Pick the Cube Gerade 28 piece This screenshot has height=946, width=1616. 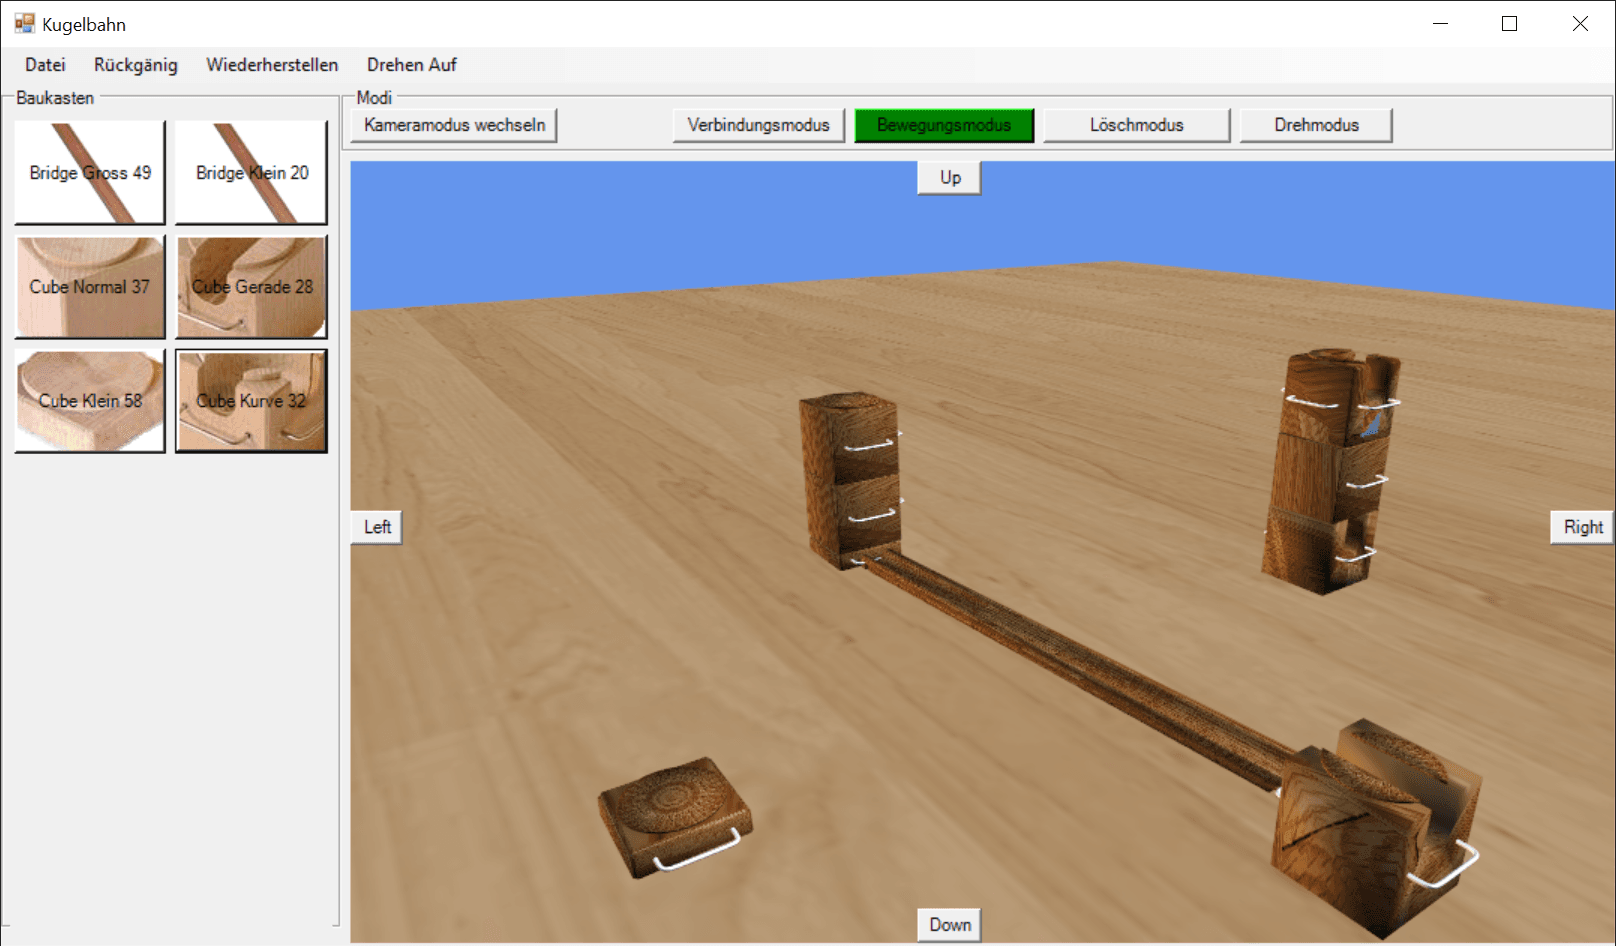pos(251,287)
